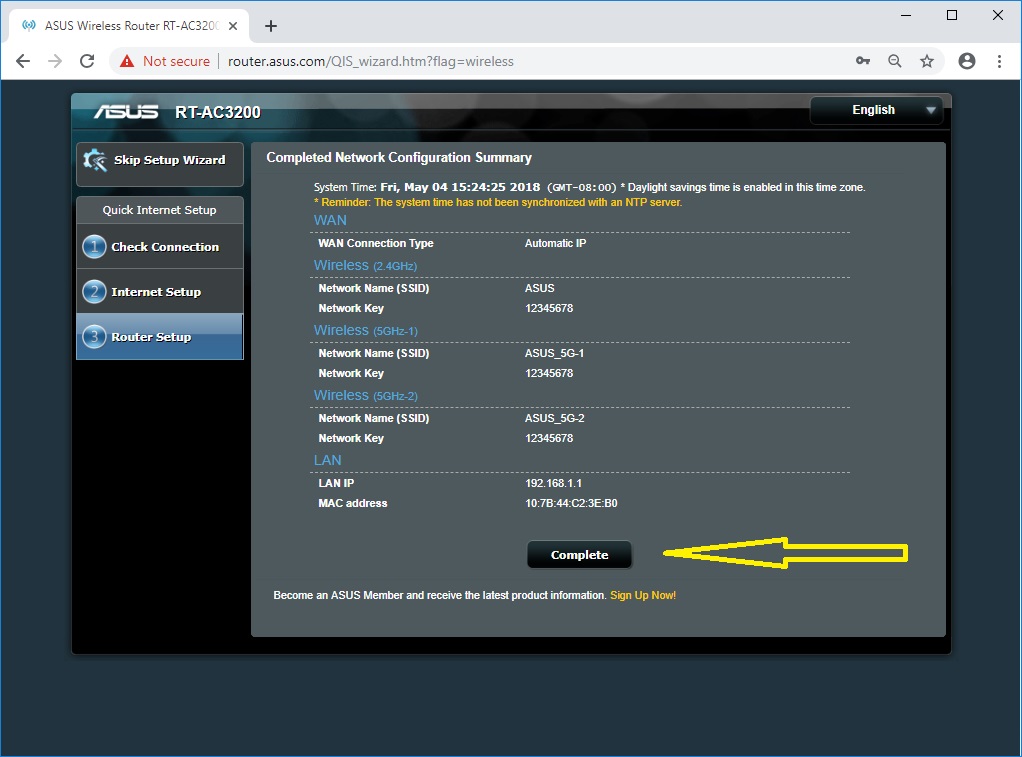Open the Chrome profile avatar
The height and width of the screenshot is (757, 1022).
(x=967, y=61)
